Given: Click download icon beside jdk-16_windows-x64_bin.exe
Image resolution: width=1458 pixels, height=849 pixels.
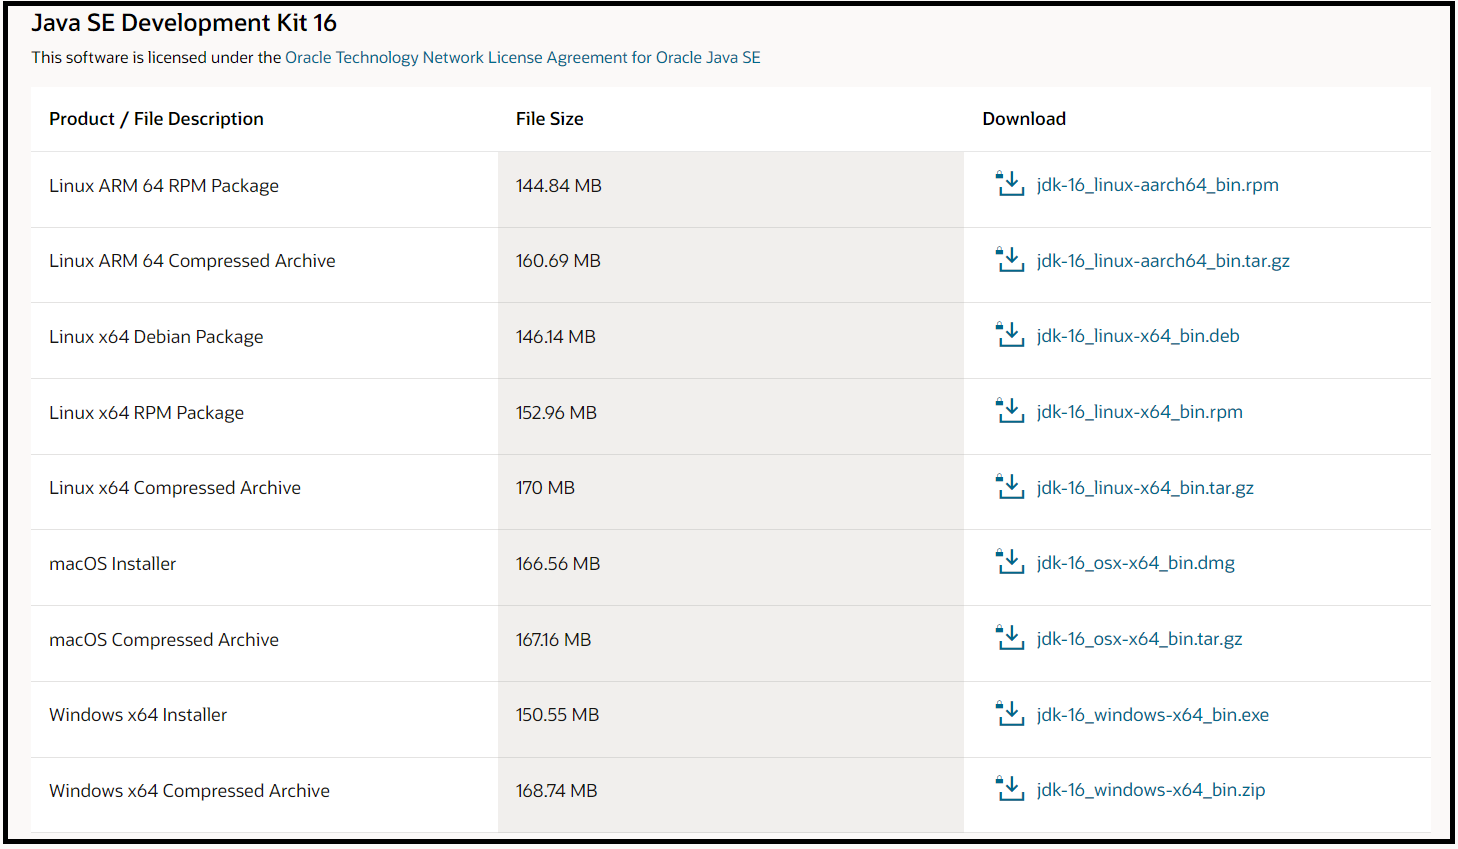Looking at the screenshot, I should pyautogui.click(x=1010, y=714).
